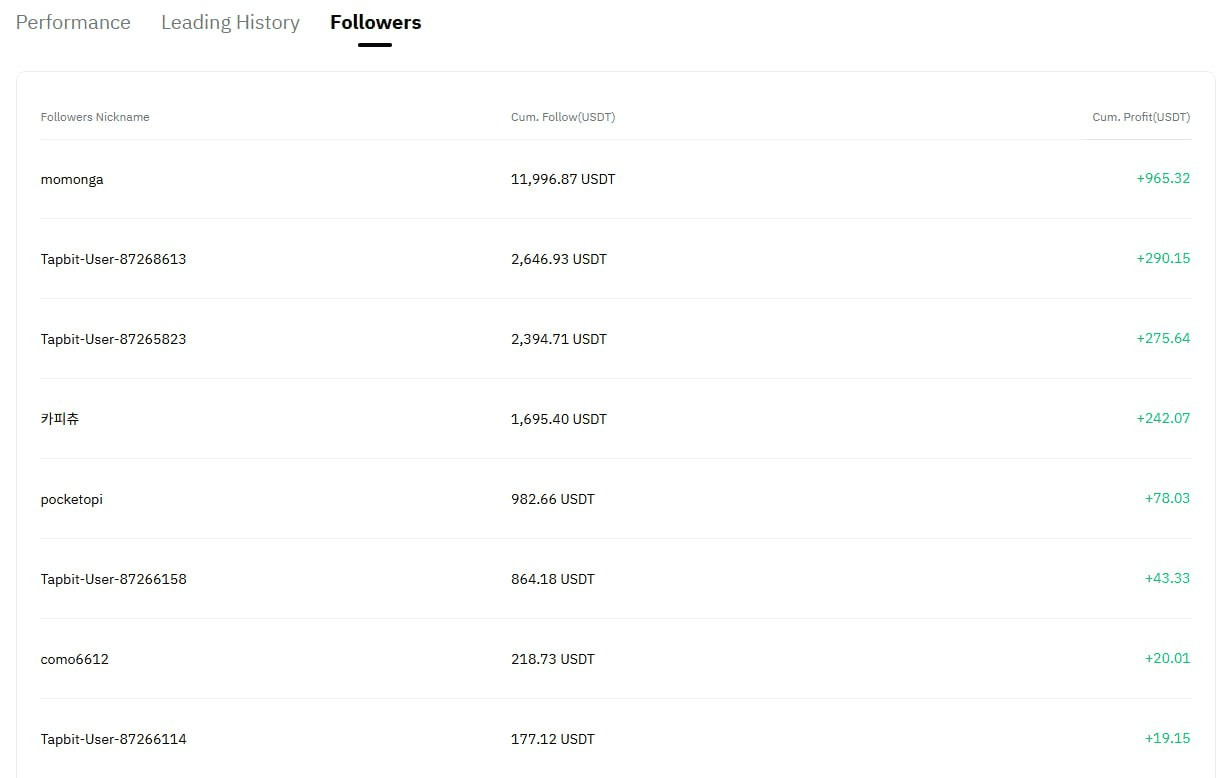Click follower nickname pocketopi

pos(72,499)
